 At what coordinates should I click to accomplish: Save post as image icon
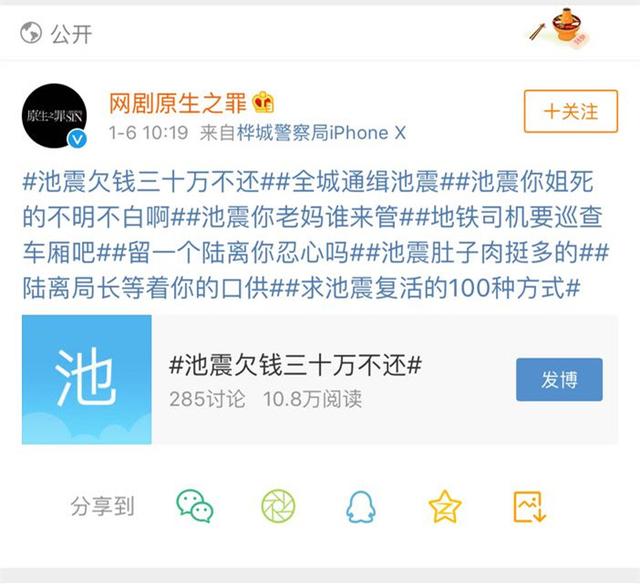tap(529, 506)
